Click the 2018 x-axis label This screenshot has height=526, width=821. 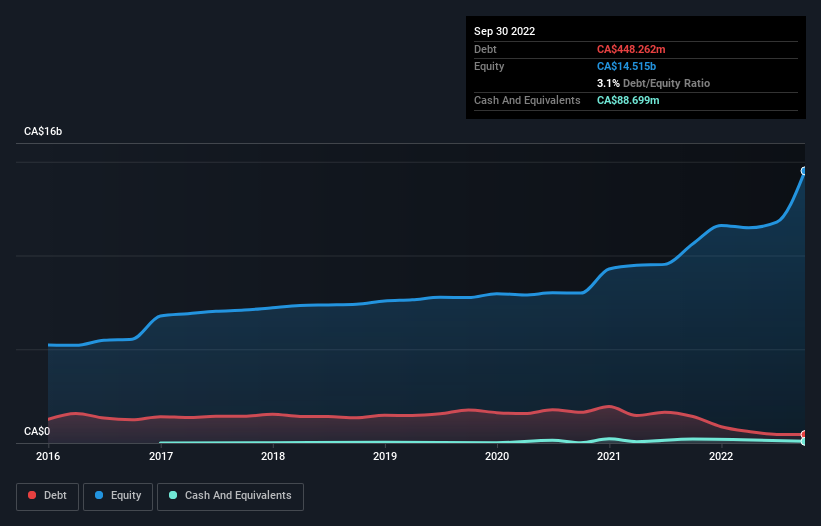(273, 456)
